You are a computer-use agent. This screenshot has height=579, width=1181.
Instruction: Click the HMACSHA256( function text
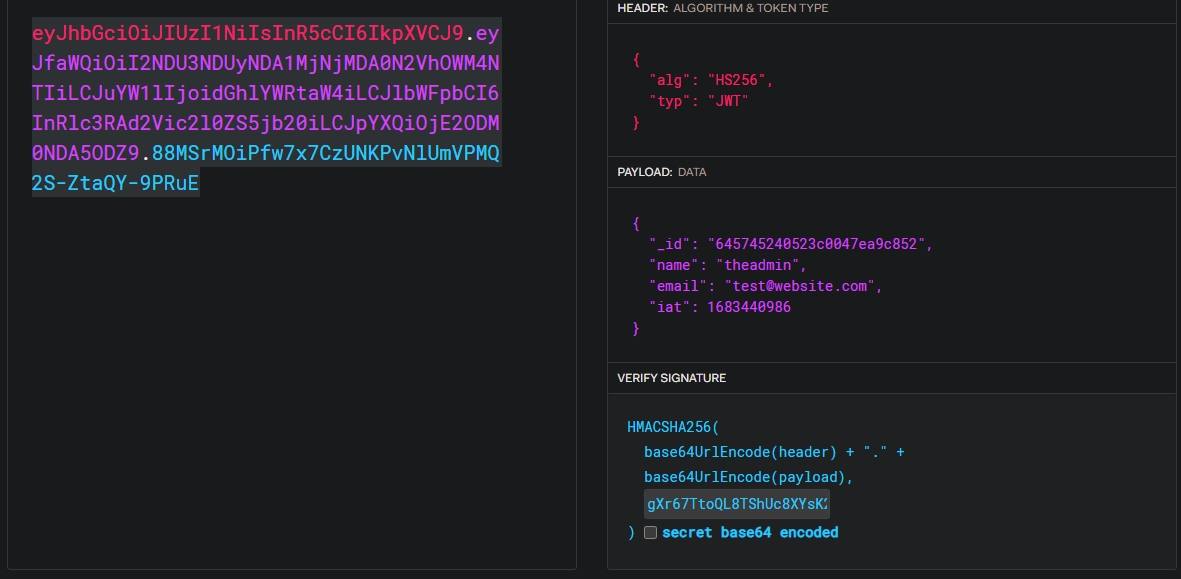666,427
